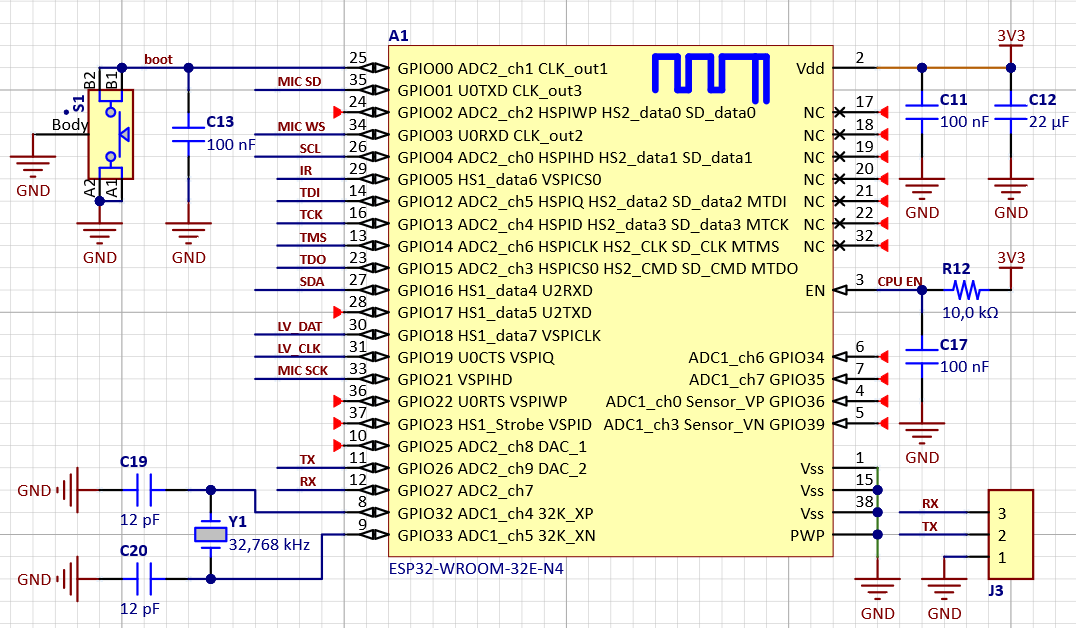This screenshot has height=628, width=1076.
Task: Click the LV_CLK net label
Action: point(299,349)
